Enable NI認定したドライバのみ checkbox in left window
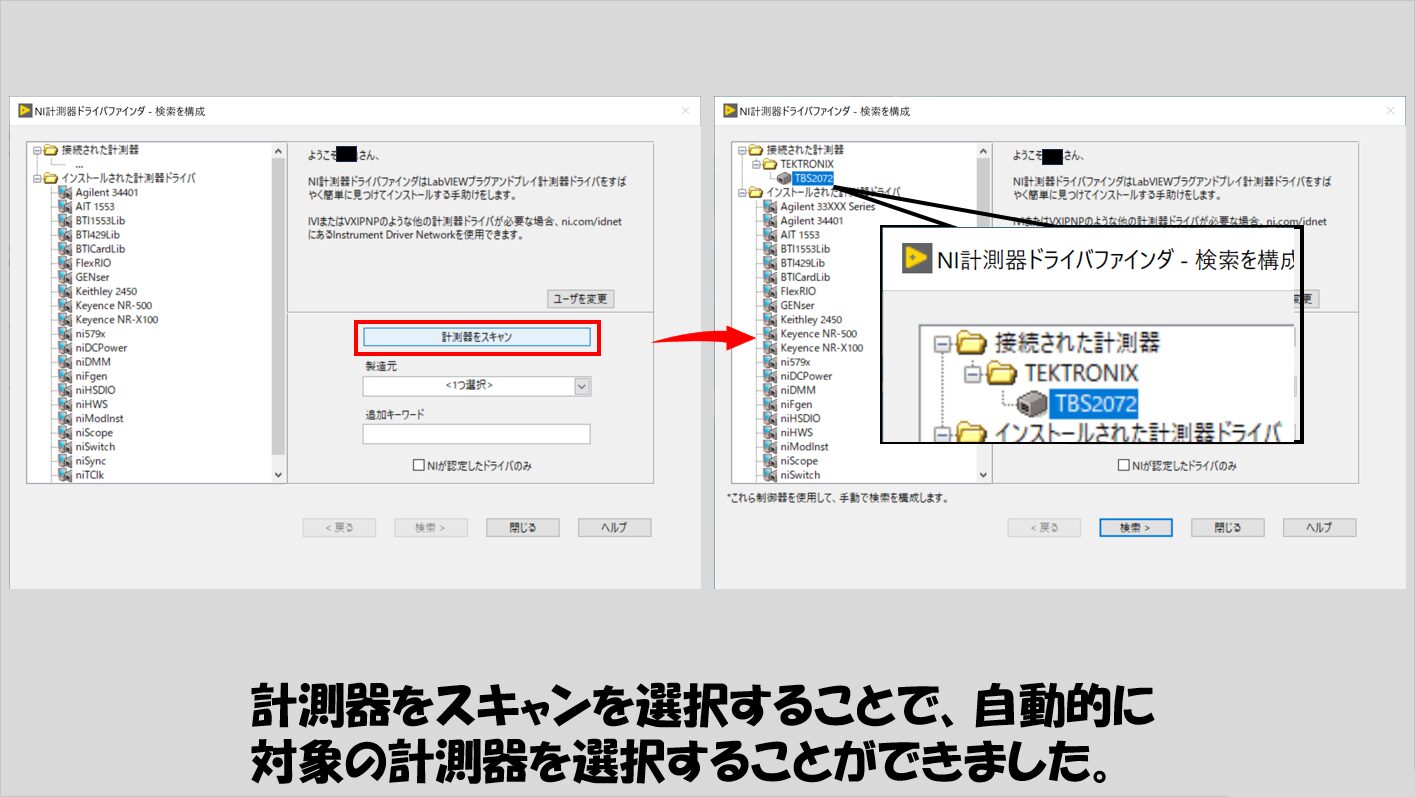The width and height of the screenshot is (1415, 797). (x=419, y=465)
